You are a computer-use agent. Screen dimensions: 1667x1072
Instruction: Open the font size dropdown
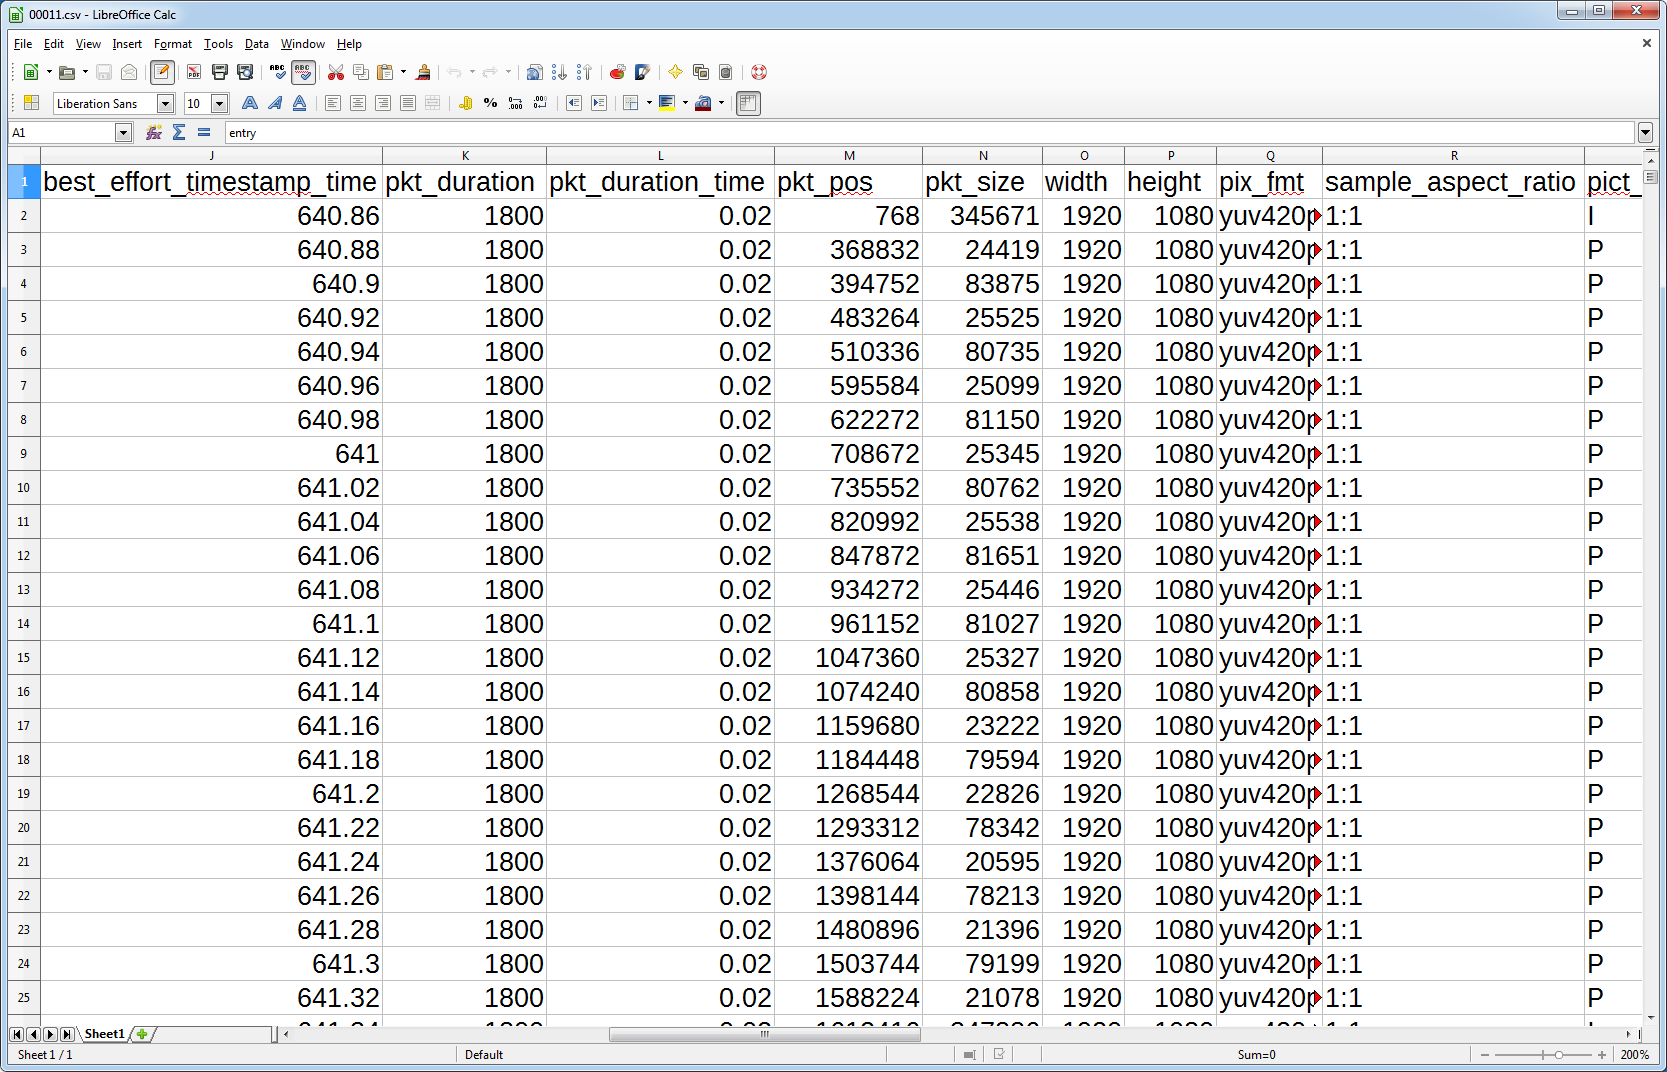coord(219,104)
